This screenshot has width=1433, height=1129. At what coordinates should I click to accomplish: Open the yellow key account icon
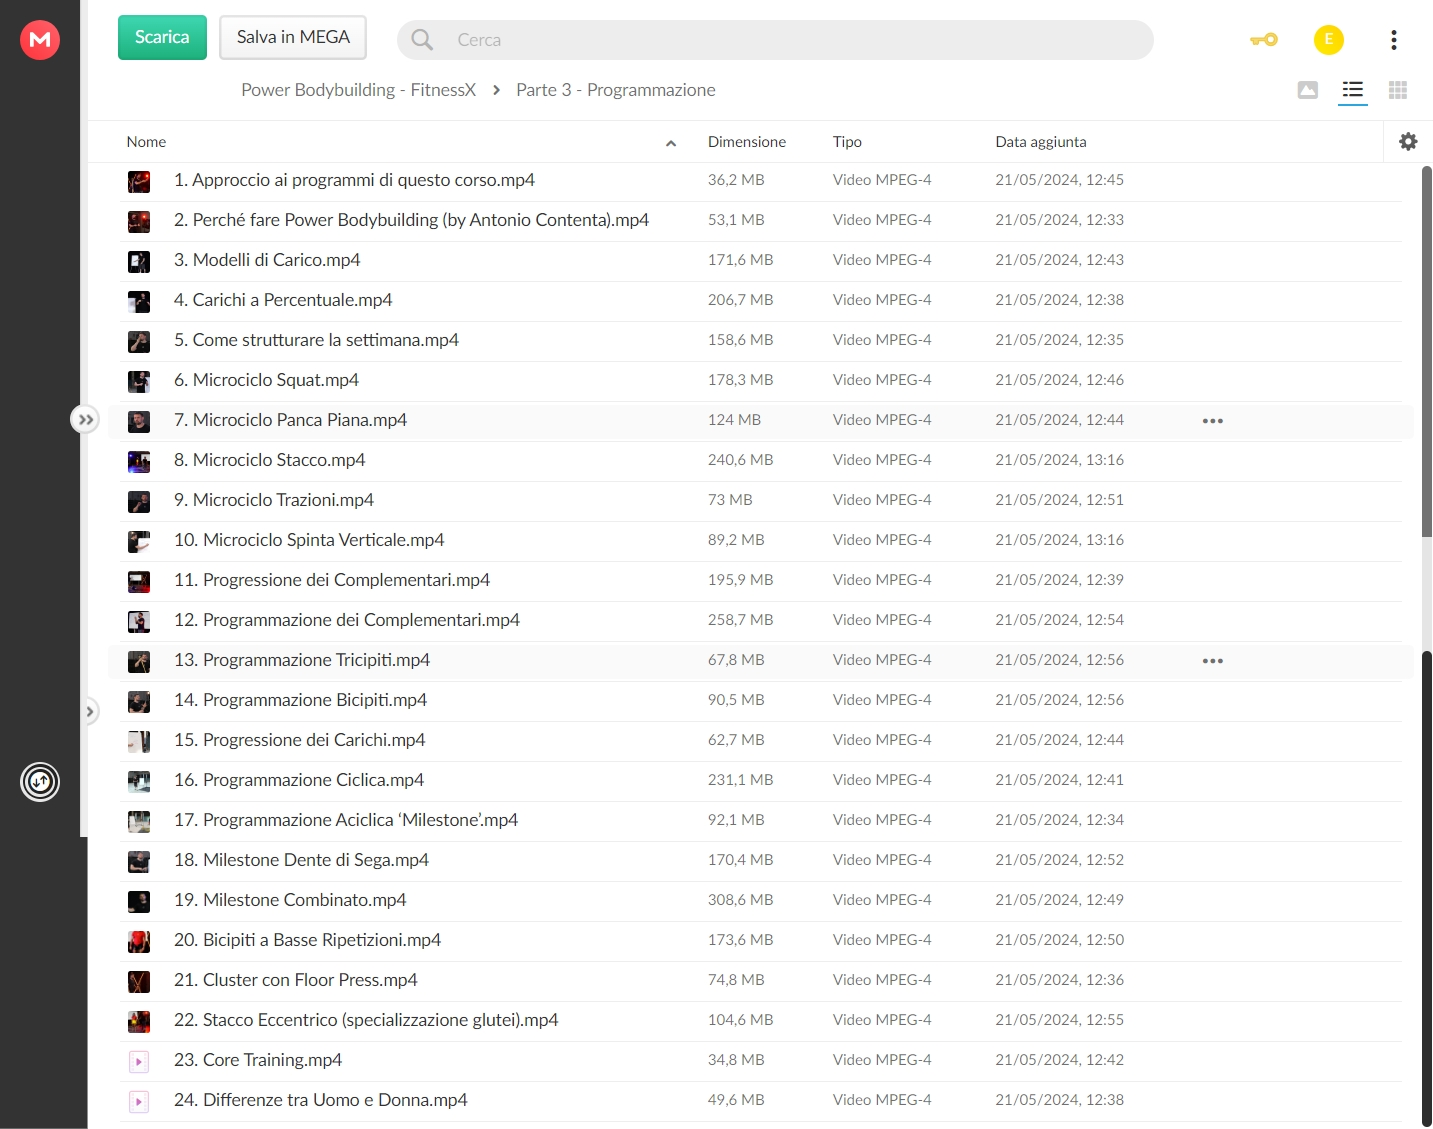[x=1264, y=40]
